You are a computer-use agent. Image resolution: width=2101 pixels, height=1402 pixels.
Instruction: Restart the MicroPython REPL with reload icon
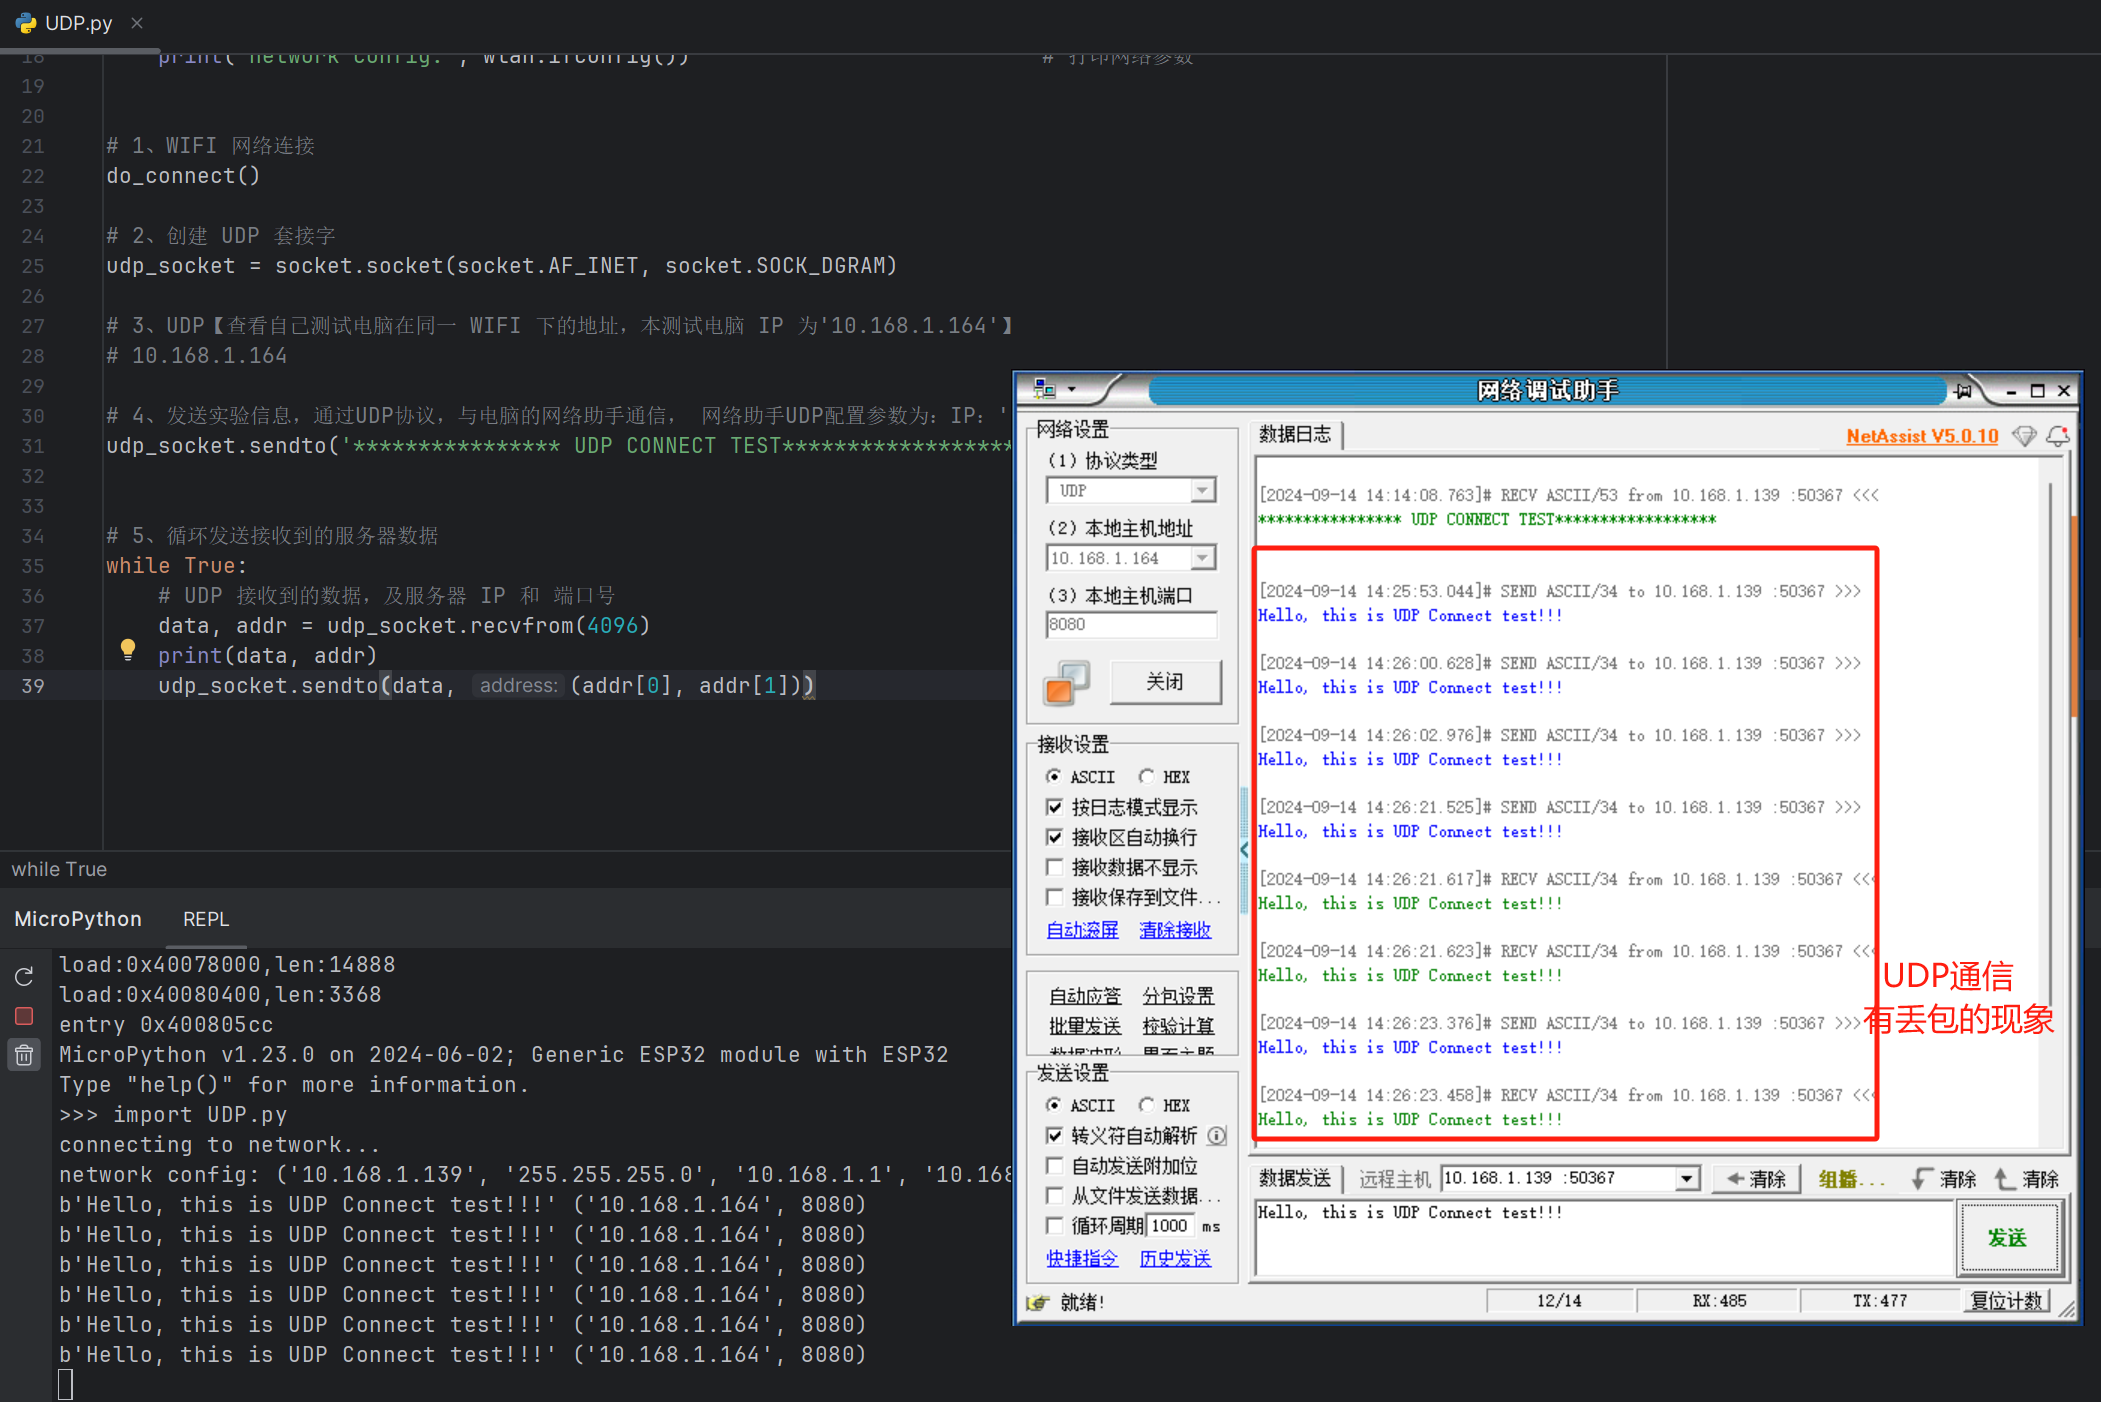tap(24, 977)
